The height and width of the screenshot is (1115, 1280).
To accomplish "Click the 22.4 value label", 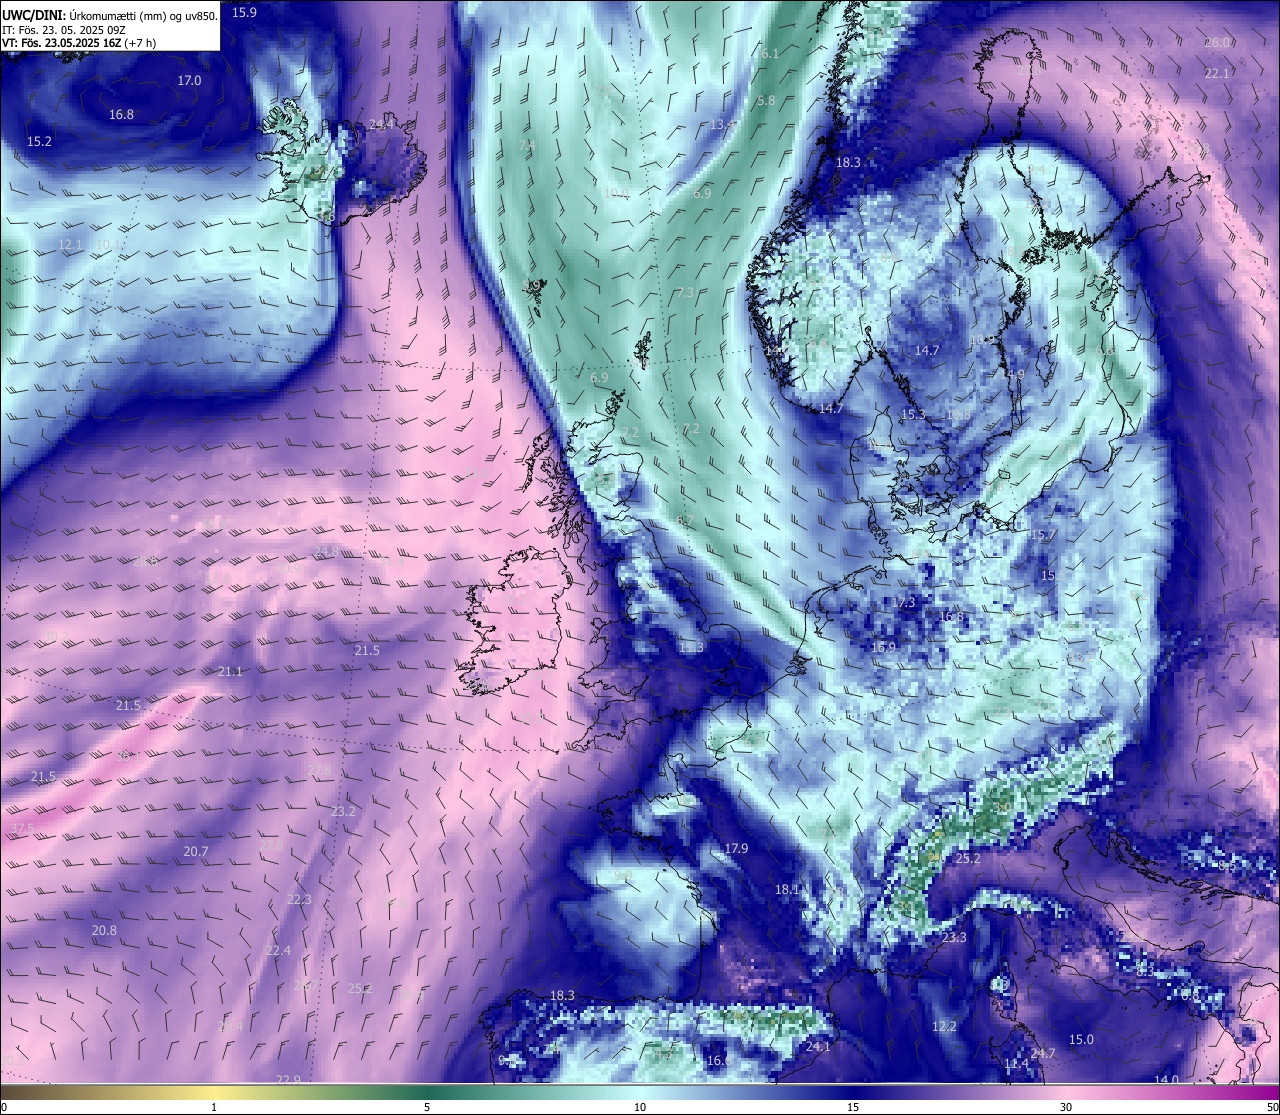I will (278, 950).
